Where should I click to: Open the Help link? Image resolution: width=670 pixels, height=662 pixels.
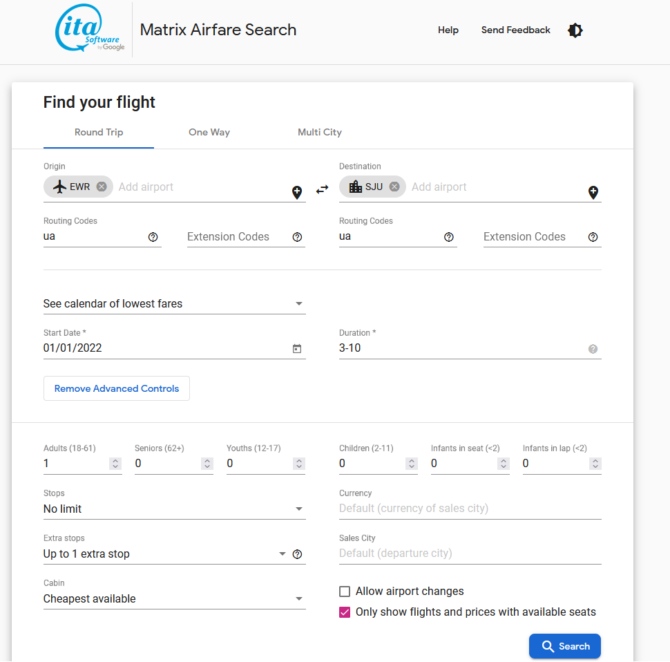(x=448, y=30)
